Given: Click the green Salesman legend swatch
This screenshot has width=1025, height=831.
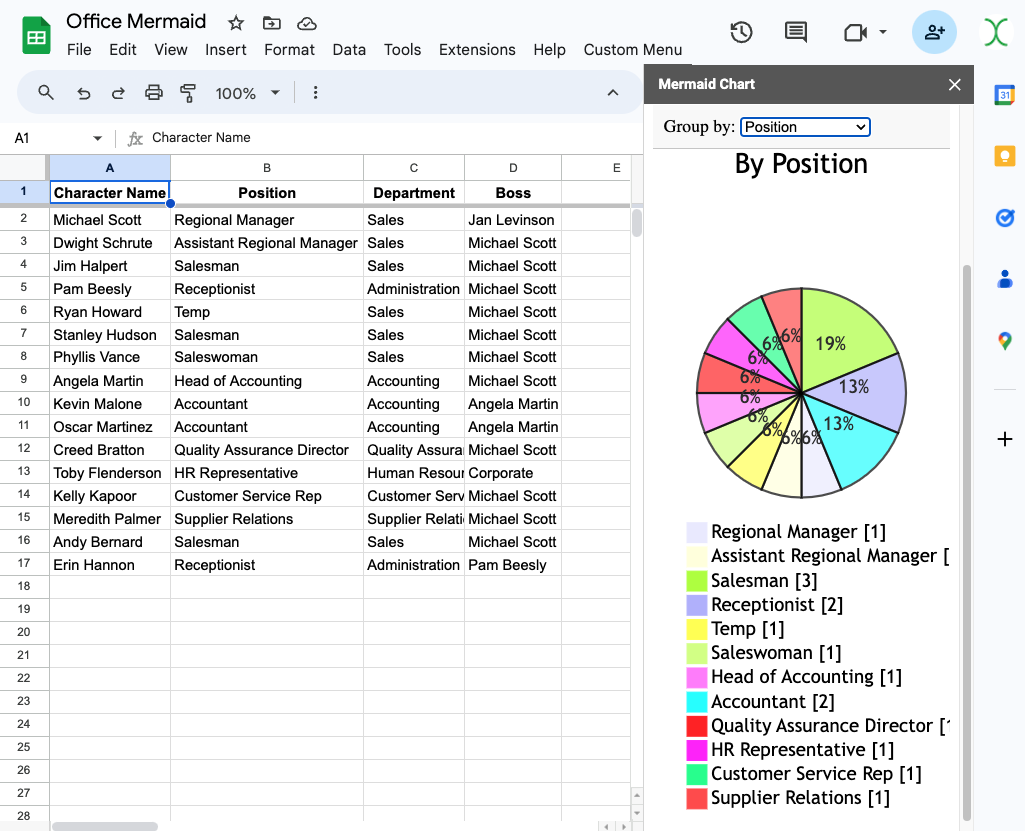Looking at the screenshot, I should coord(697,581).
